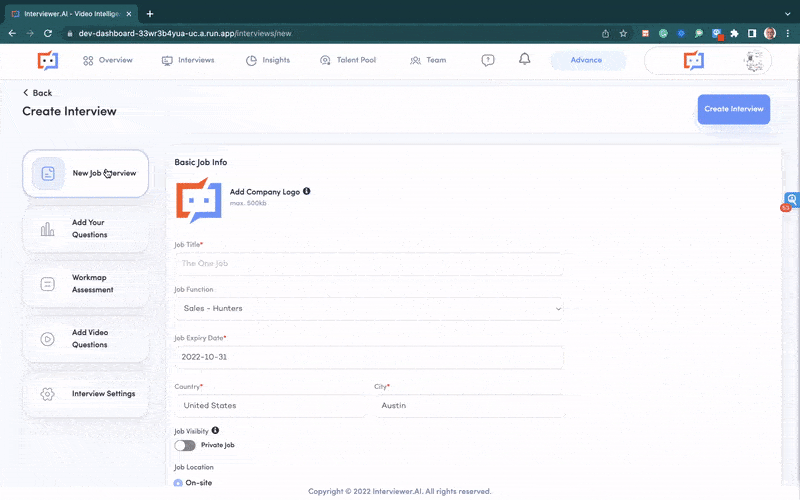Click the New Job Interview document icon
The height and width of the screenshot is (500, 800).
pyautogui.click(x=48, y=173)
